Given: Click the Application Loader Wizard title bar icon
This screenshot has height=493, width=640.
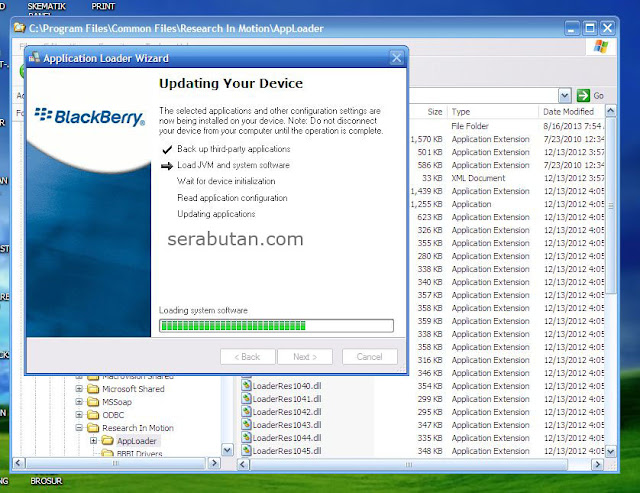Looking at the screenshot, I should coord(35,58).
